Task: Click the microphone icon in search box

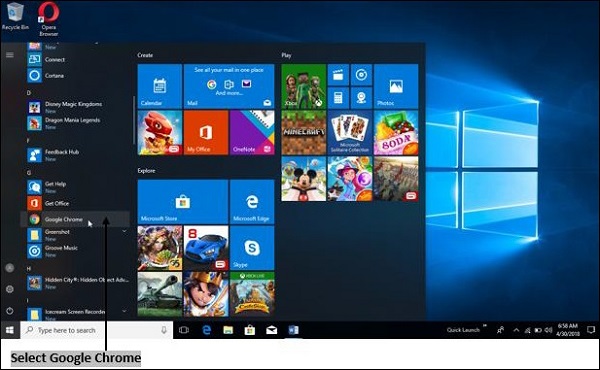Action: [164, 330]
